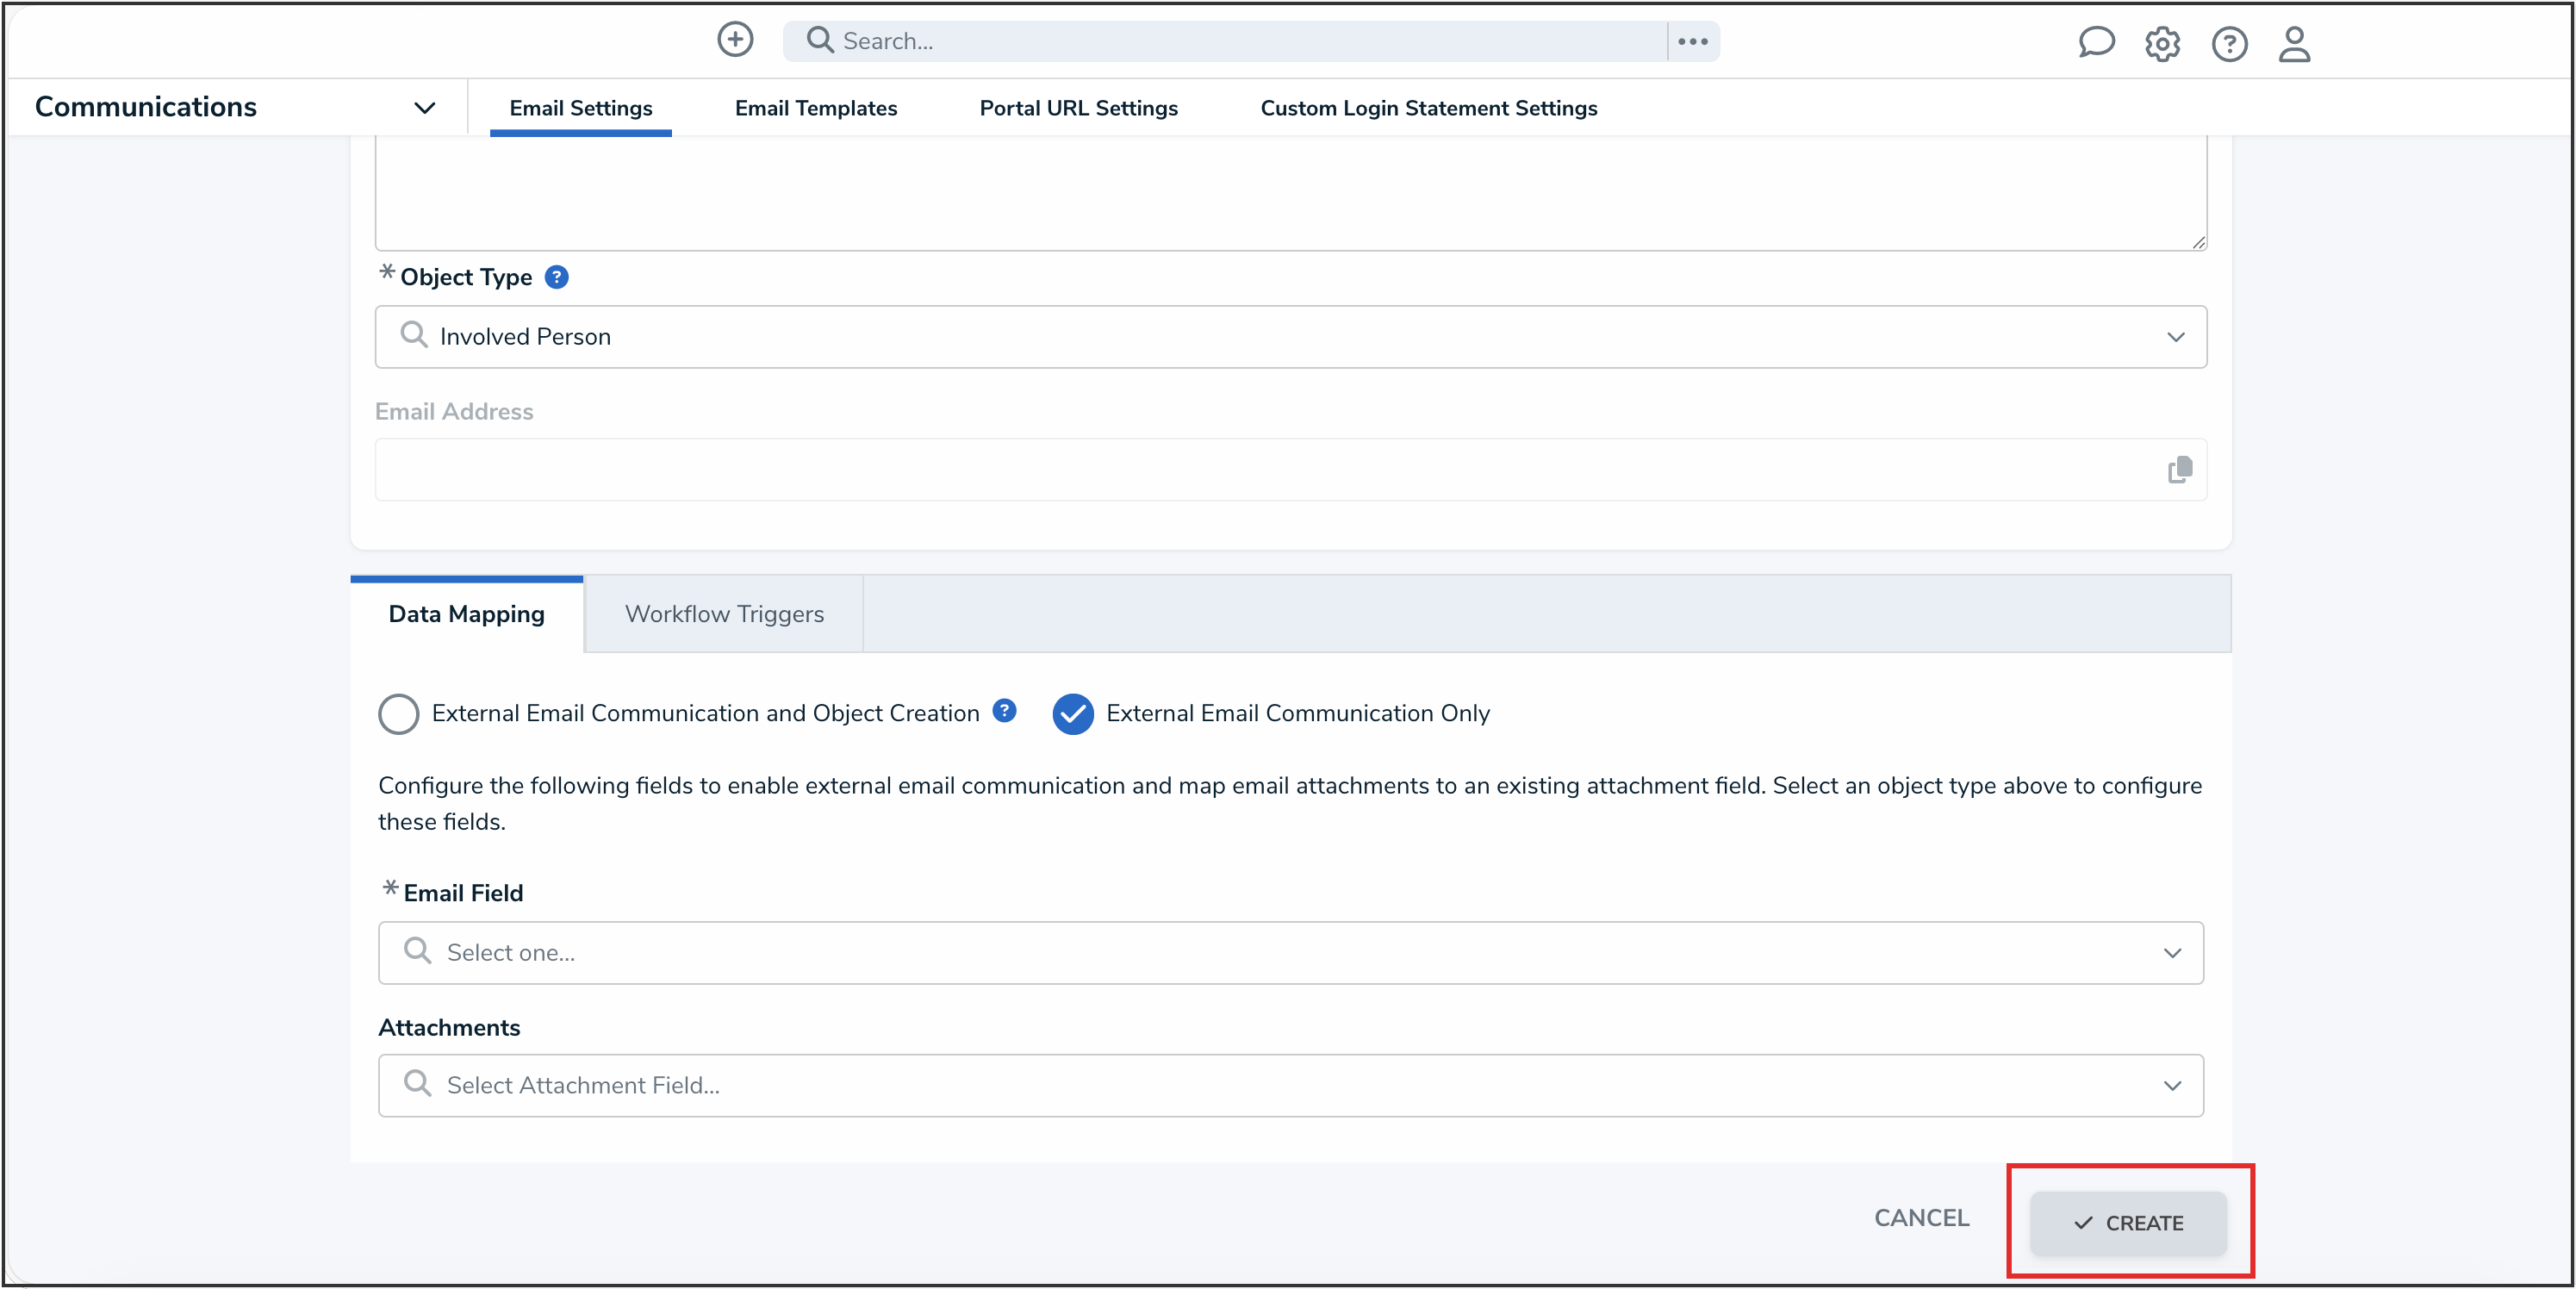The width and height of the screenshot is (2576, 1289).
Task: Click the help question mark icon
Action: click(2229, 44)
